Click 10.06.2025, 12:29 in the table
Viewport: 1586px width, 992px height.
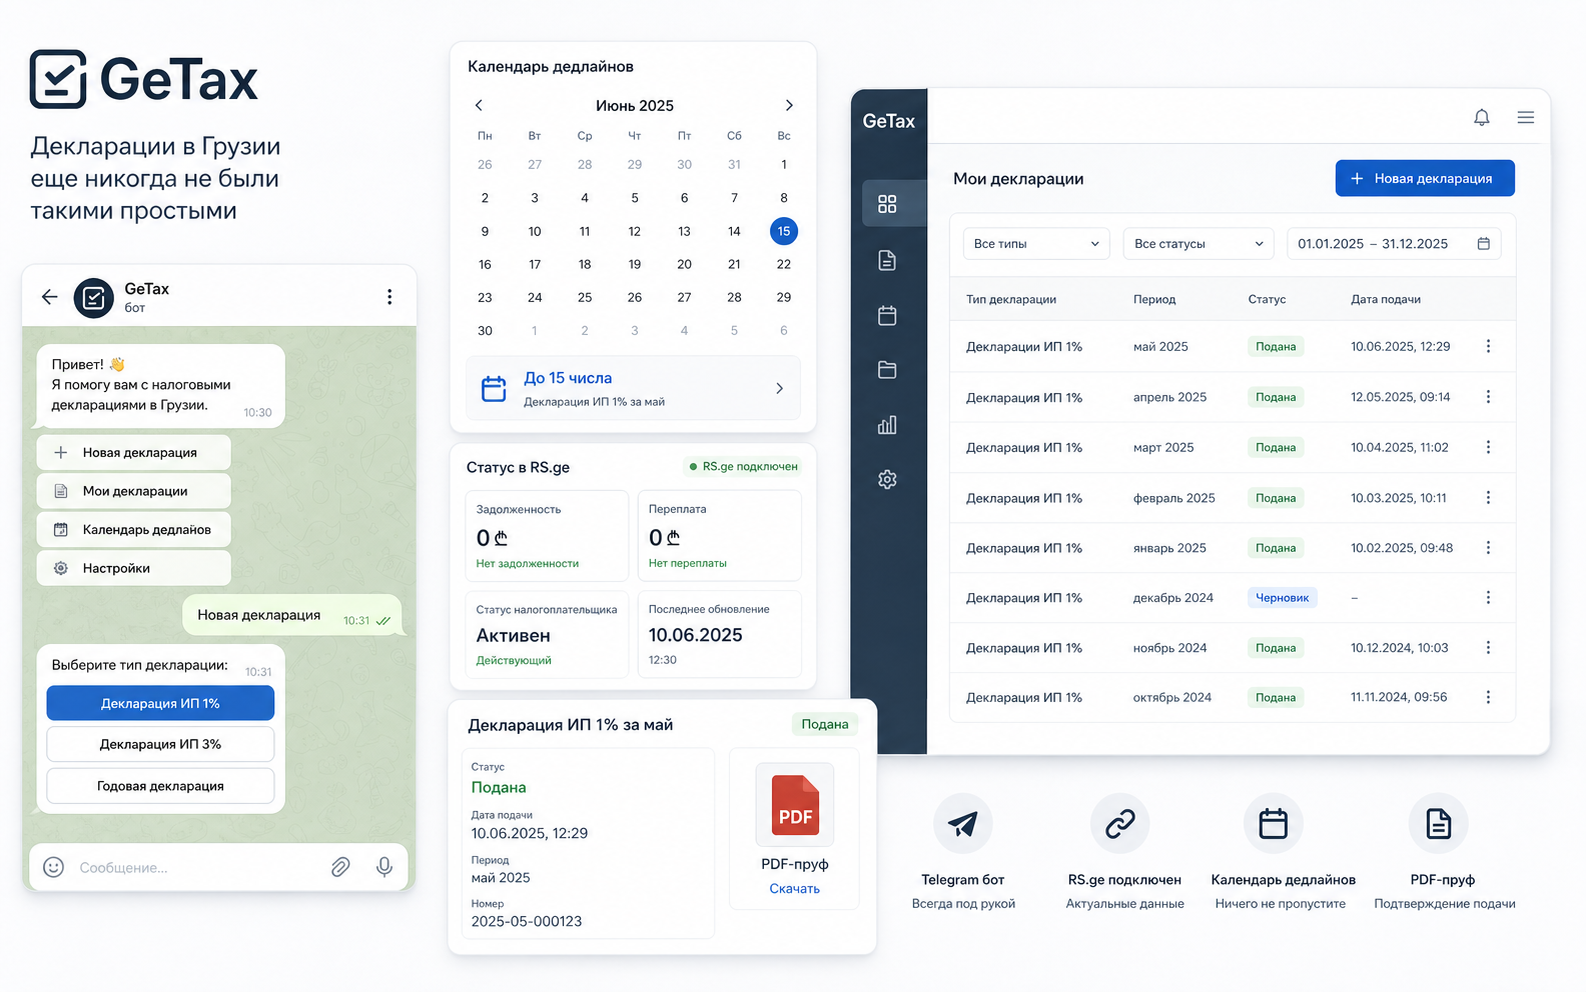tap(1400, 346)
